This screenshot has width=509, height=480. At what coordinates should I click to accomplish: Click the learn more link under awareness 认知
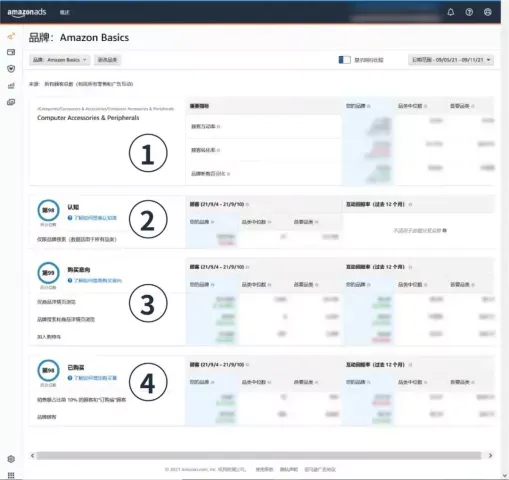(92, 218)
